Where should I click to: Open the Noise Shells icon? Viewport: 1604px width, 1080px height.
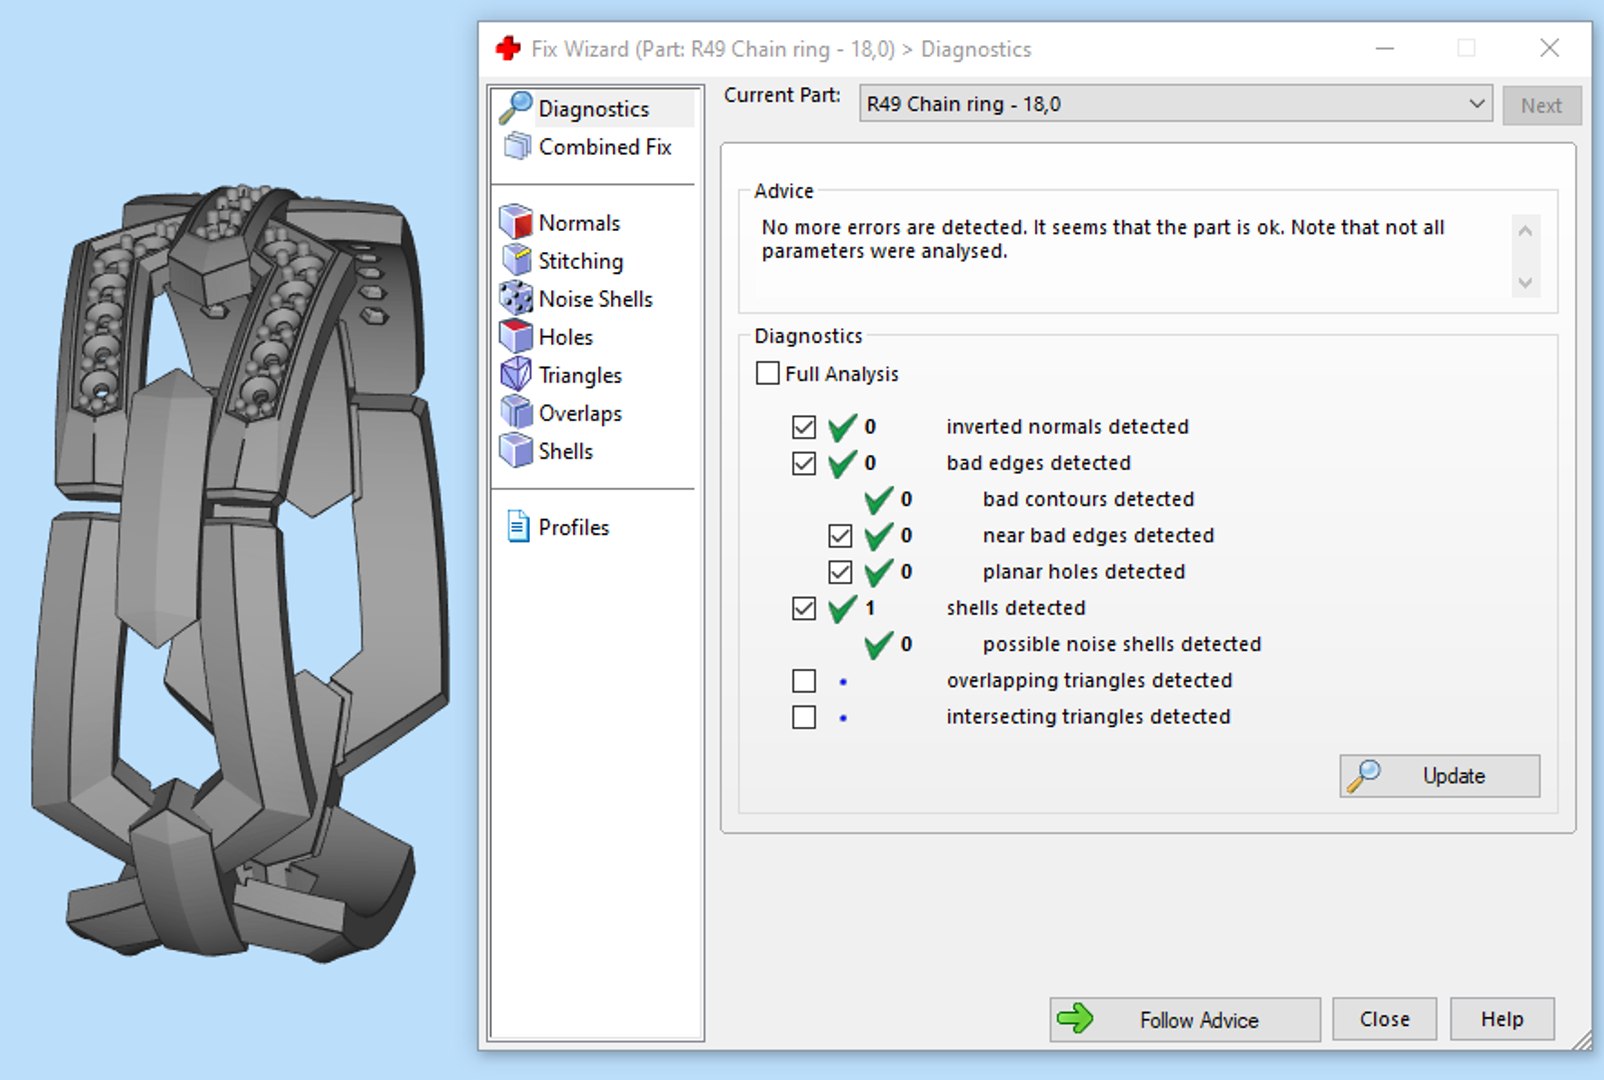pyautogui.click(x=516, y=298)
